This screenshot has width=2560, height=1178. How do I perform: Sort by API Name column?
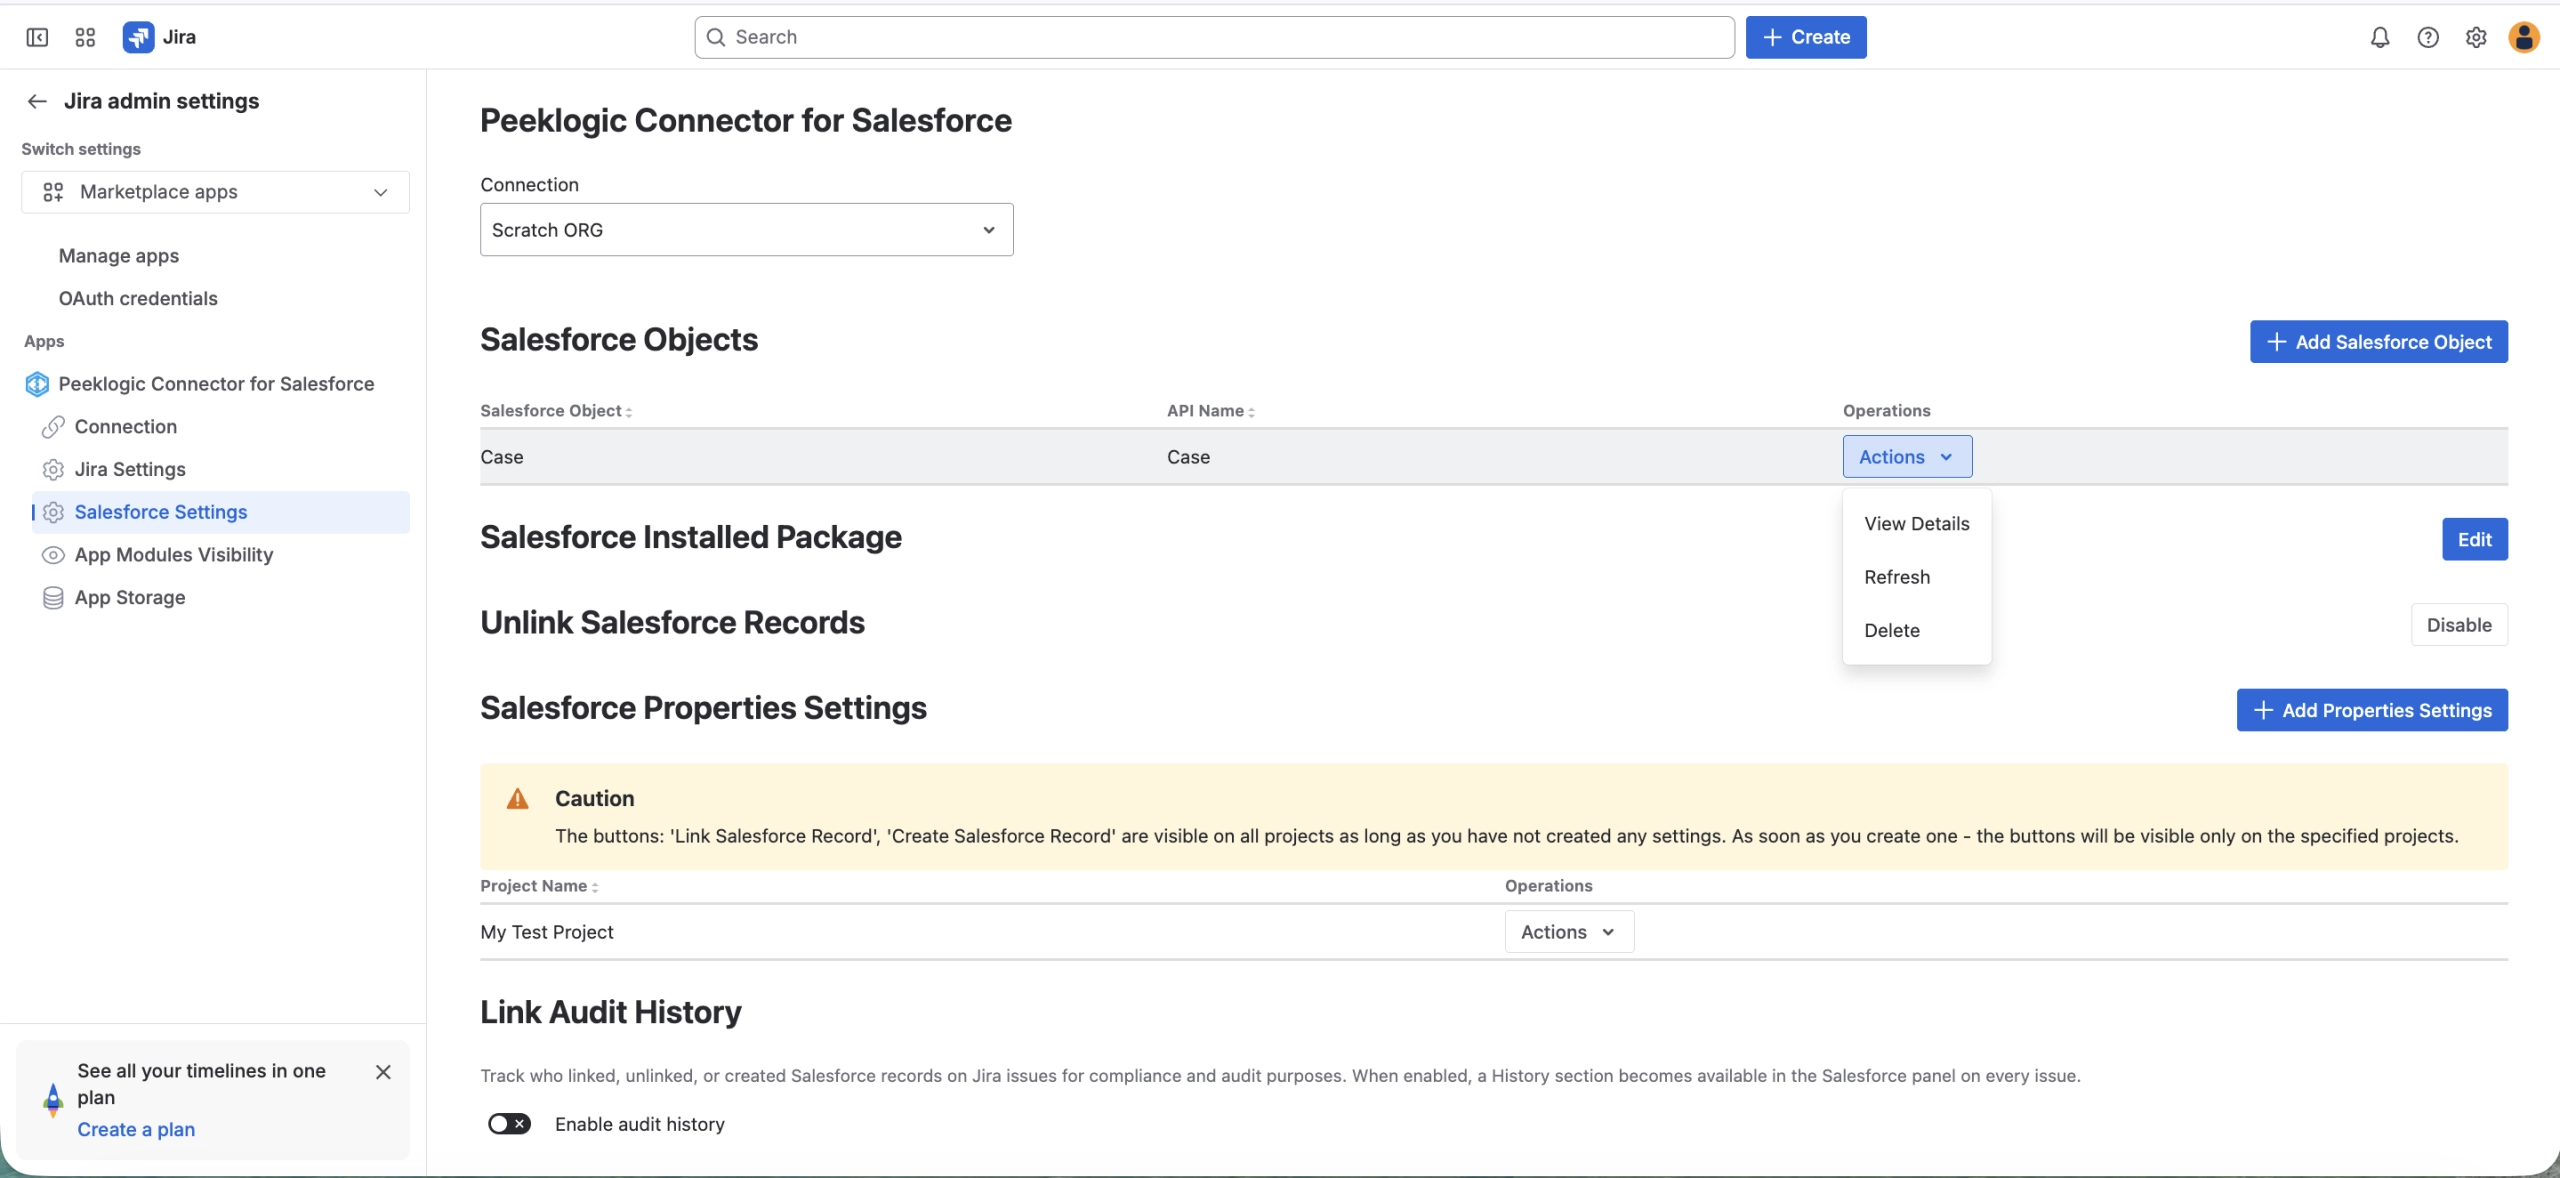[1210, 411]
